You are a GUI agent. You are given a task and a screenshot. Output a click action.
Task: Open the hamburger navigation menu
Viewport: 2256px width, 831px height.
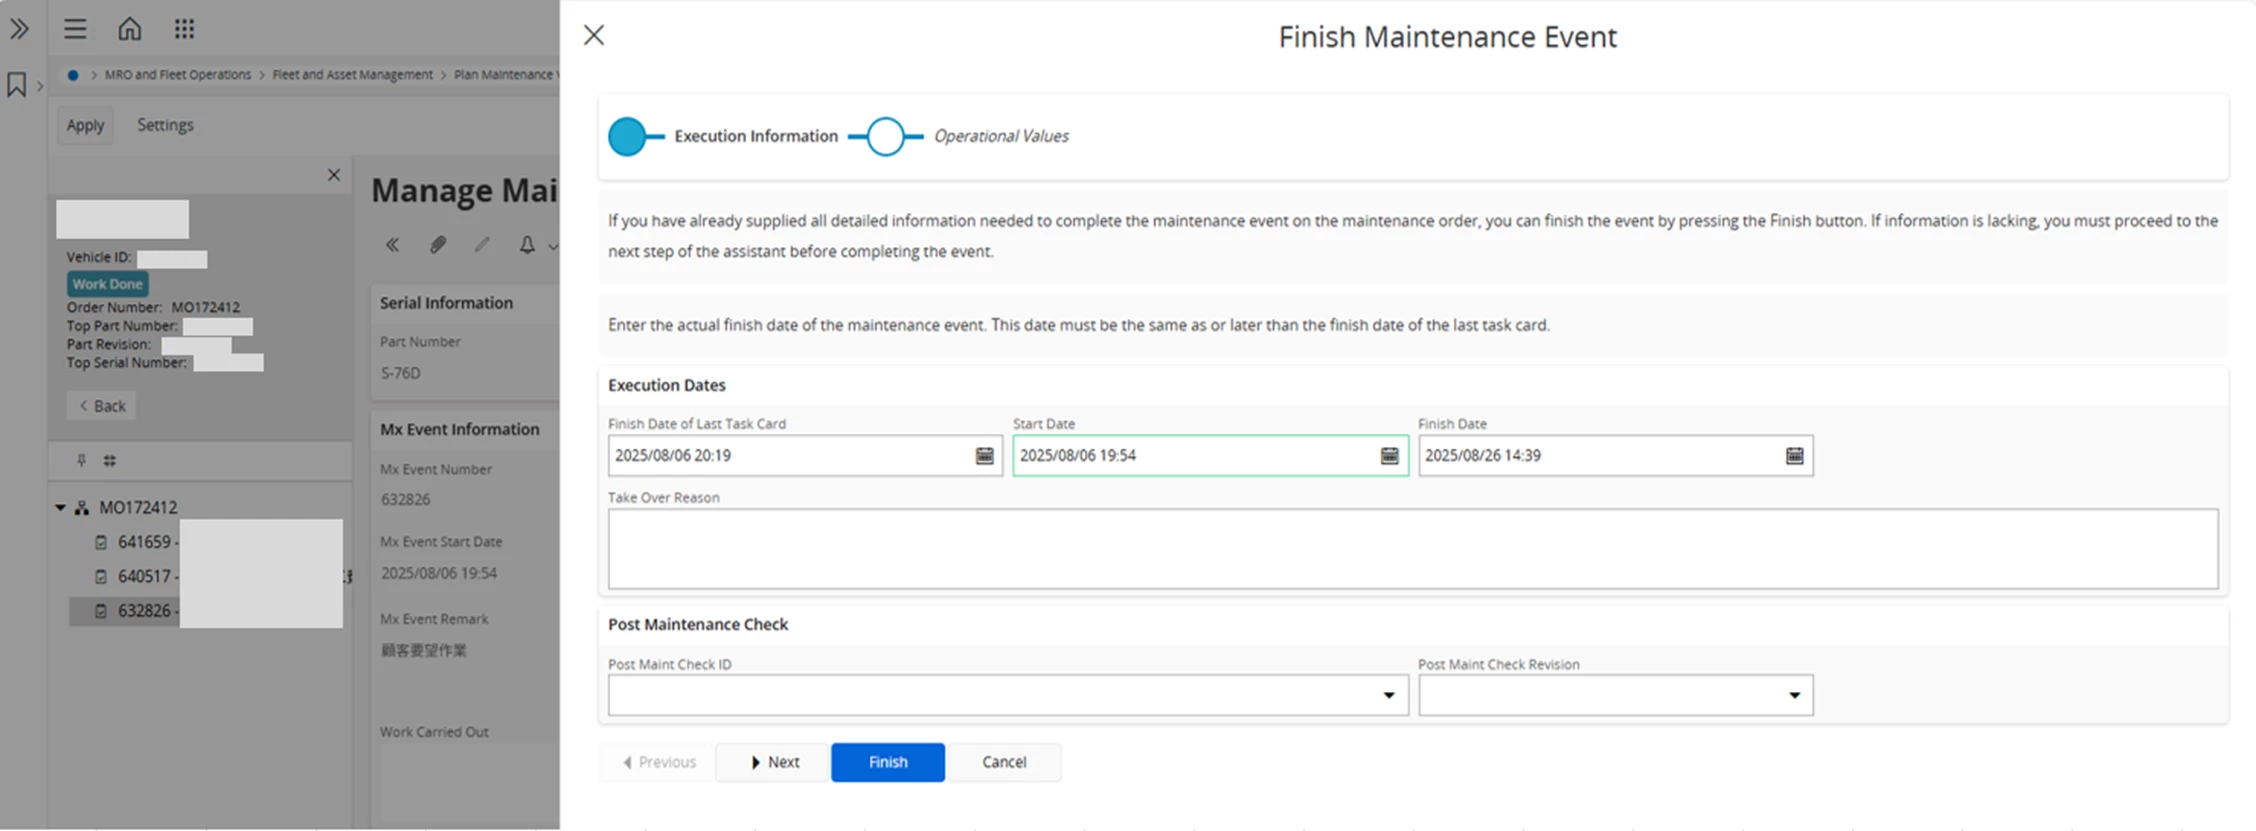75,29
